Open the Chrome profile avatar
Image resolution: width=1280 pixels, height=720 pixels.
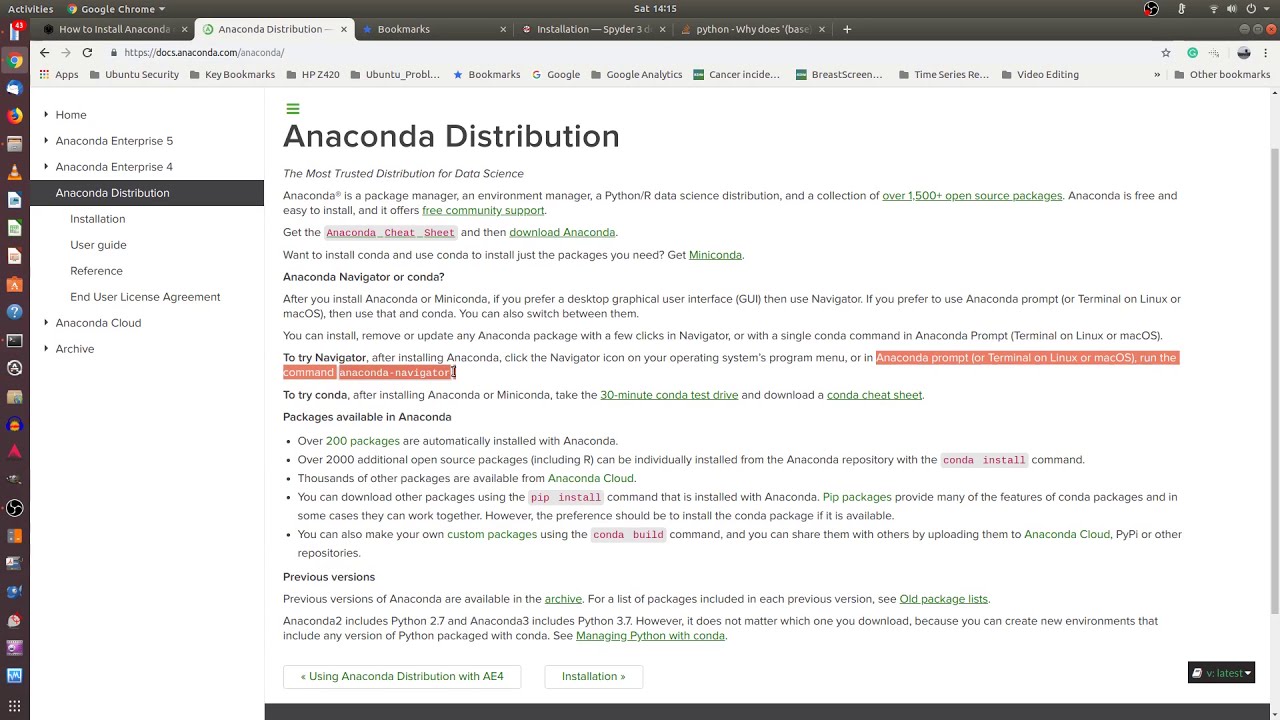(x=1244, y=52)
